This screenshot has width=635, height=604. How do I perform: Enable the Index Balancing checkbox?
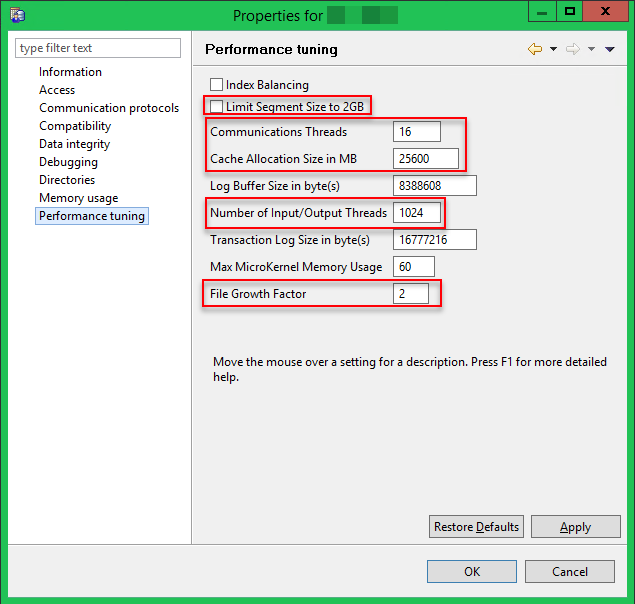click(216, 84)
